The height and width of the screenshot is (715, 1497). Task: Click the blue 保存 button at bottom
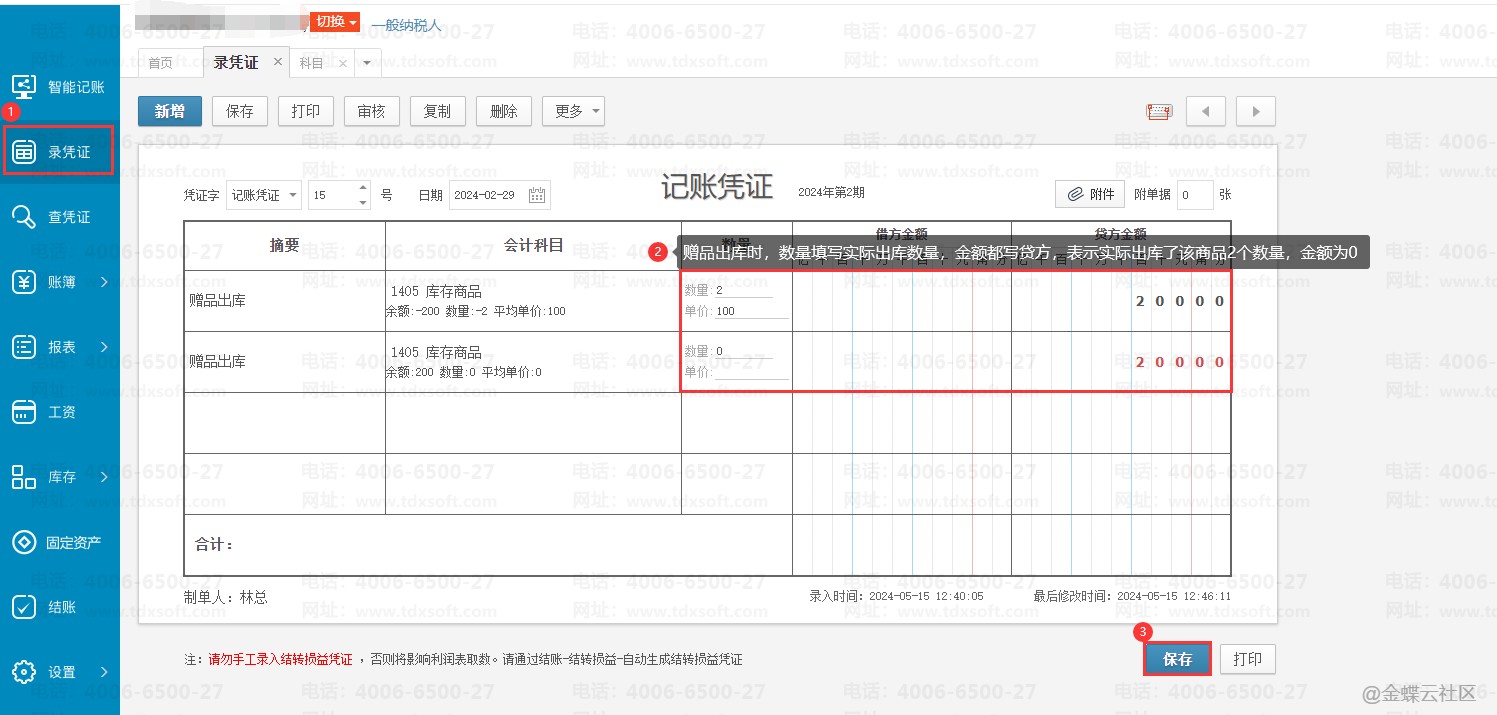click(x=1177, y=659)
